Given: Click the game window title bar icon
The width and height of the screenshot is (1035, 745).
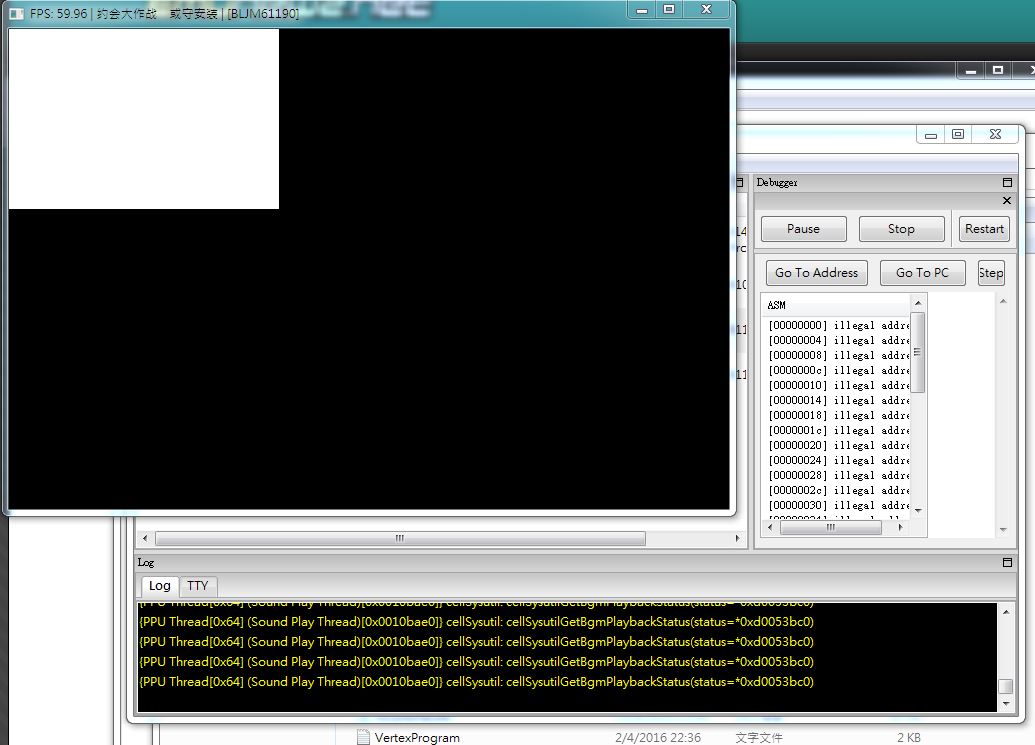Looking at the screenshot, I should [17, 14].
